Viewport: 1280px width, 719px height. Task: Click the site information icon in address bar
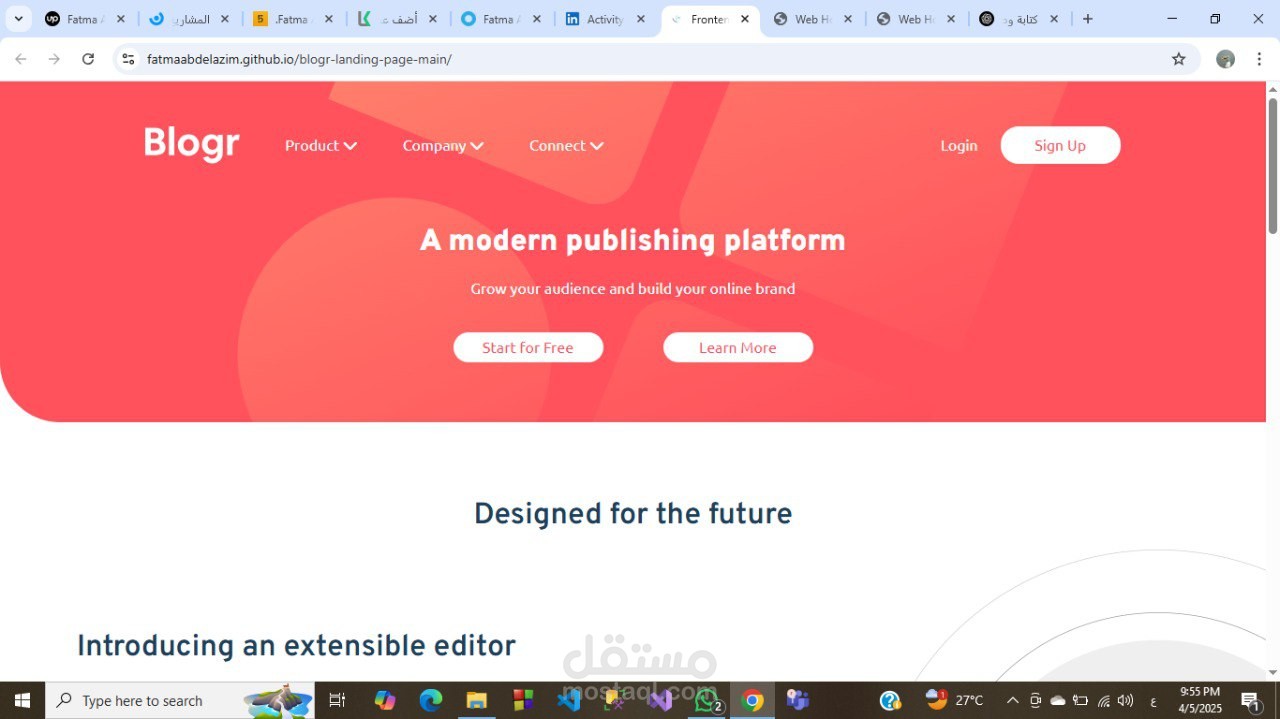pos(128,59)
